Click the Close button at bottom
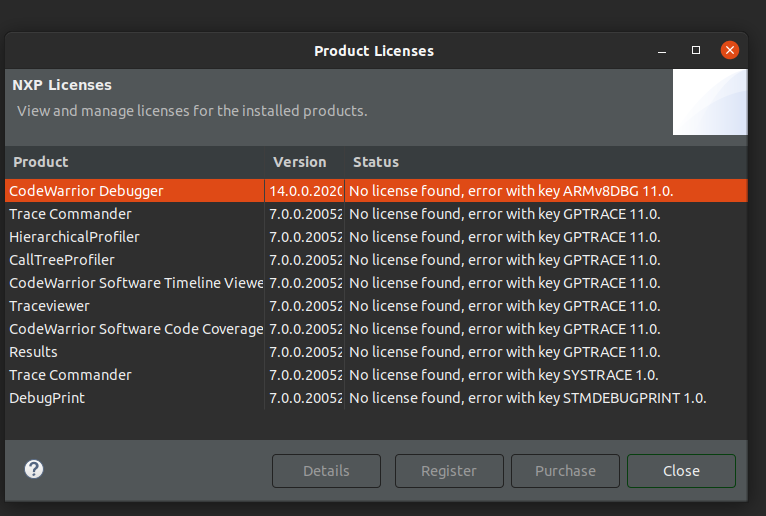 (681, 471)
